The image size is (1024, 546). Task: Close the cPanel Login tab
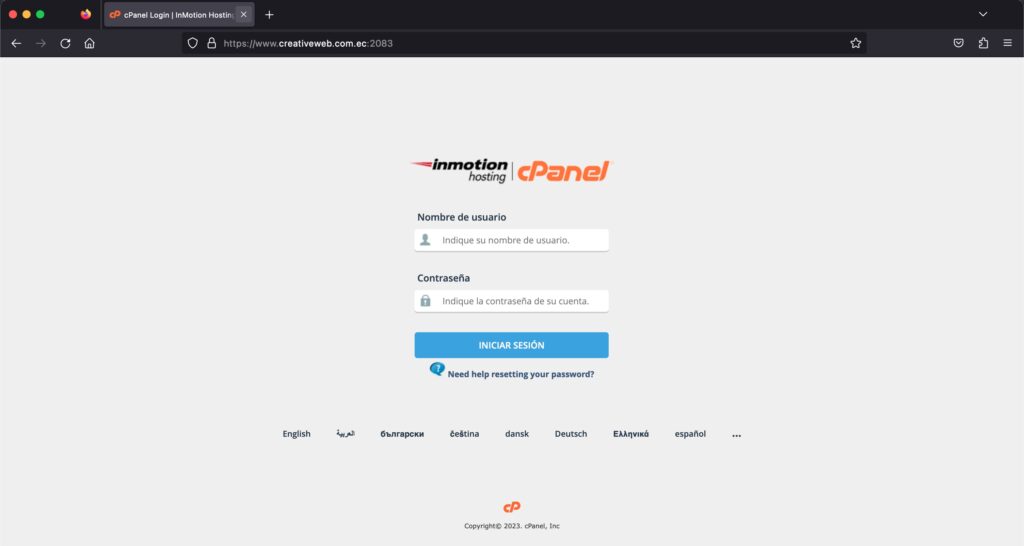[x=244, y=14]
